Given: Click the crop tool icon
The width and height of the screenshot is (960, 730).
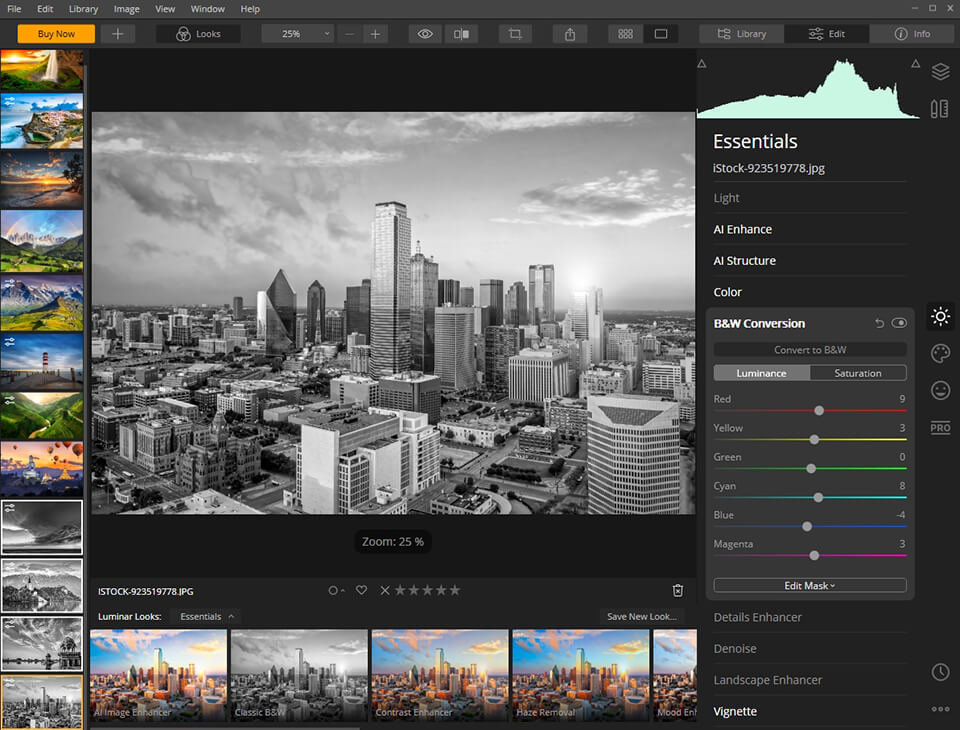Looking at the screenshot, I should (x=515, y=34).
